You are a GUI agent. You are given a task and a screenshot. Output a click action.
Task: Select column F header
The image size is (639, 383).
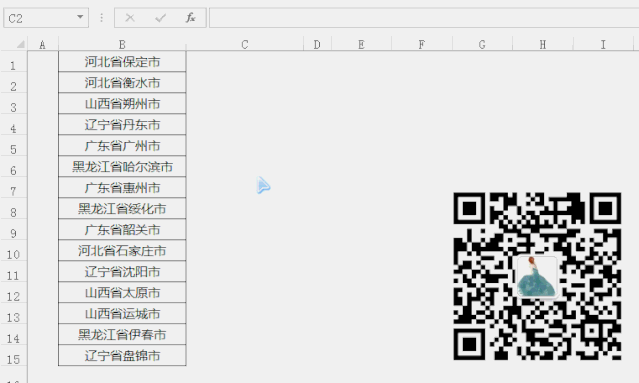coord(422,44)
